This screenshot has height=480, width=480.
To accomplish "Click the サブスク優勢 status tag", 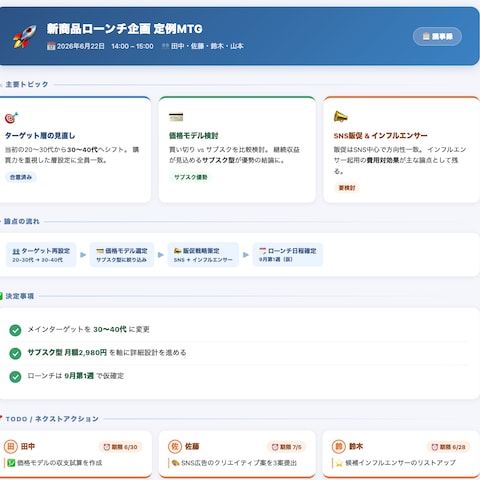I will tap(191, 177).
